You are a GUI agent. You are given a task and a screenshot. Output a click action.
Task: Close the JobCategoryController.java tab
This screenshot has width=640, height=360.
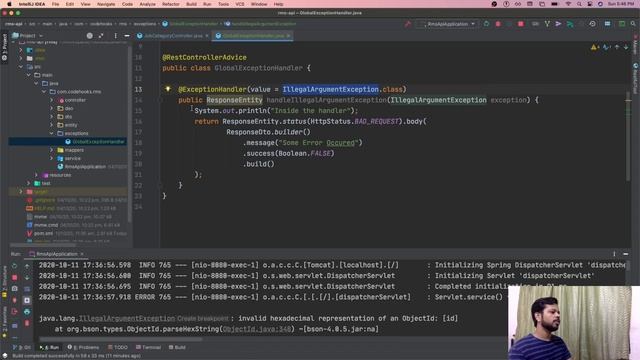(207, 36)
